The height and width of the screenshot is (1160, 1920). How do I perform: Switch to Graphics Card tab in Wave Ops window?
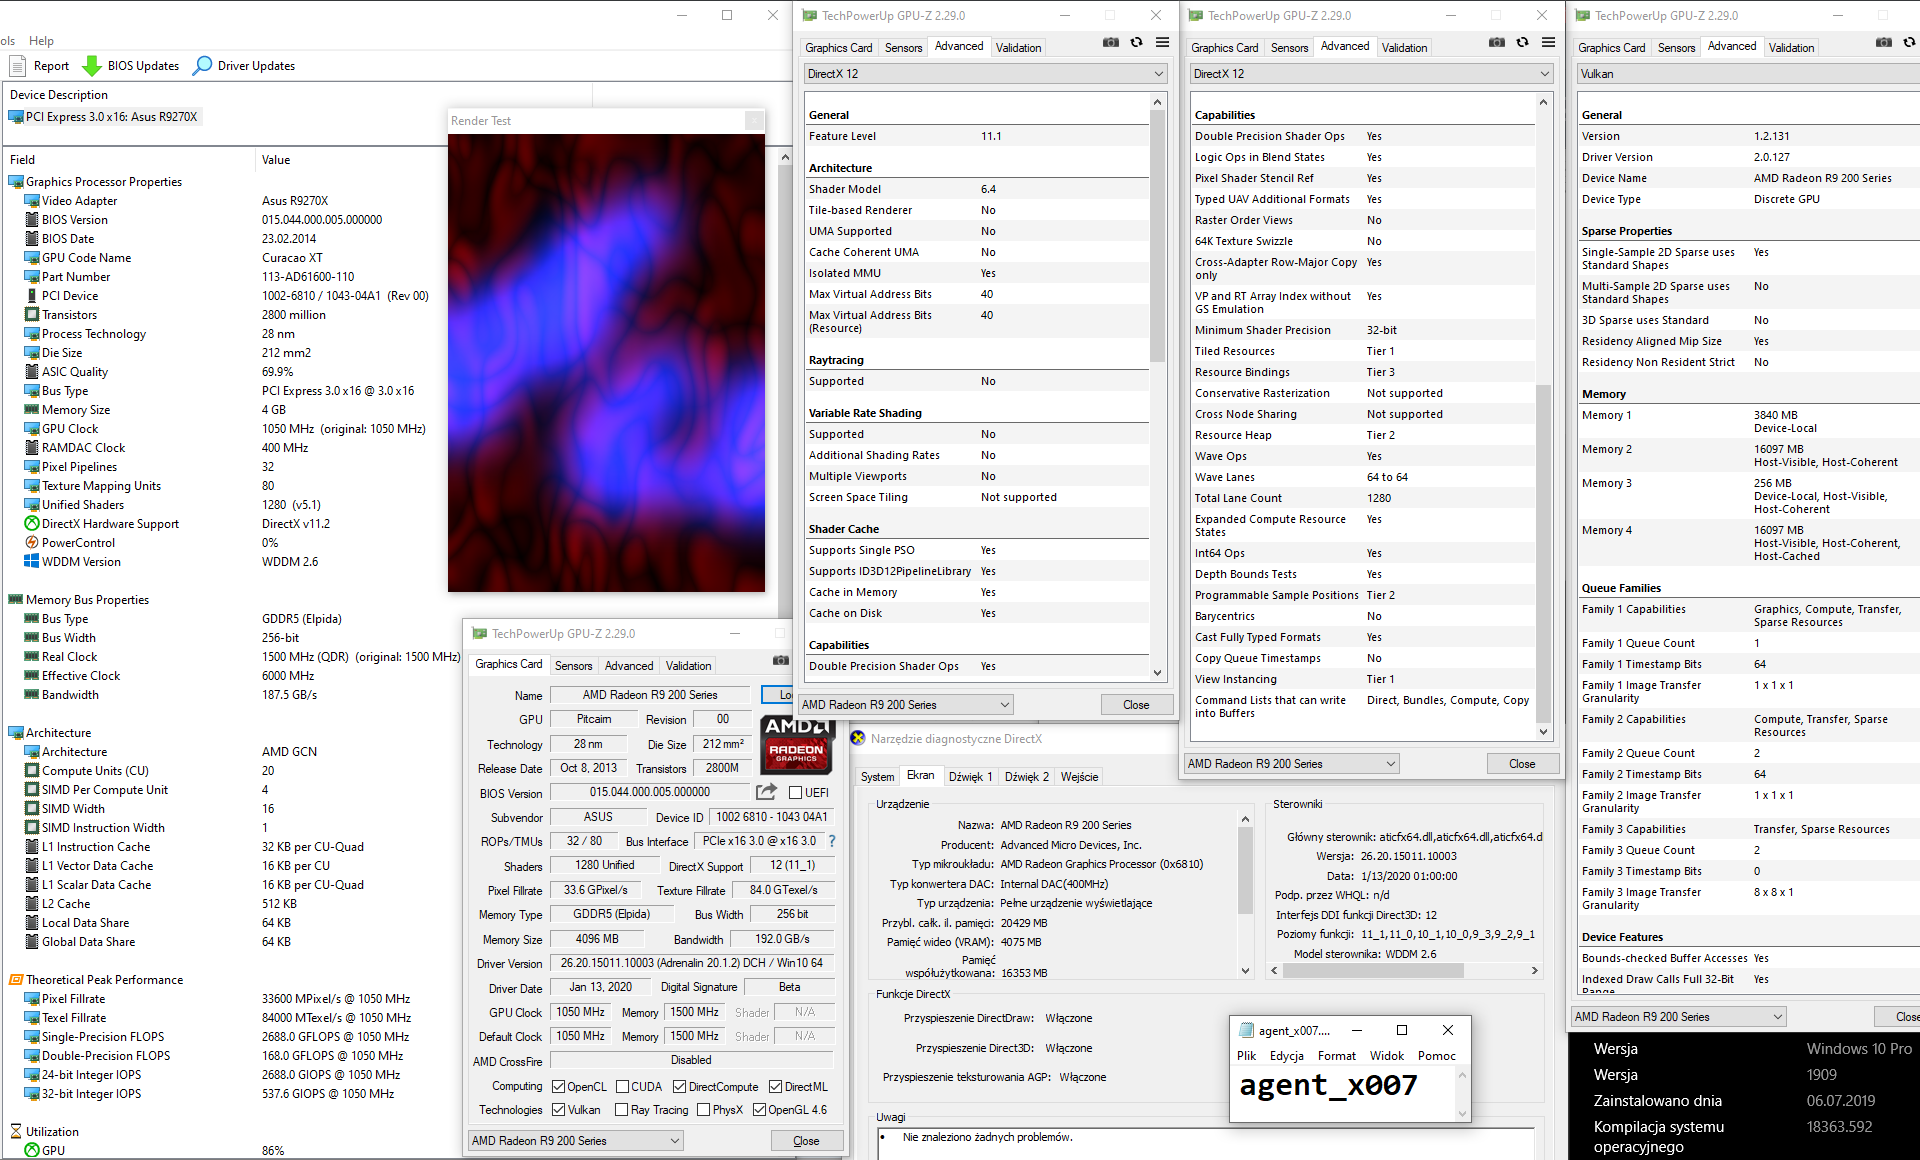coord(1224,48)
